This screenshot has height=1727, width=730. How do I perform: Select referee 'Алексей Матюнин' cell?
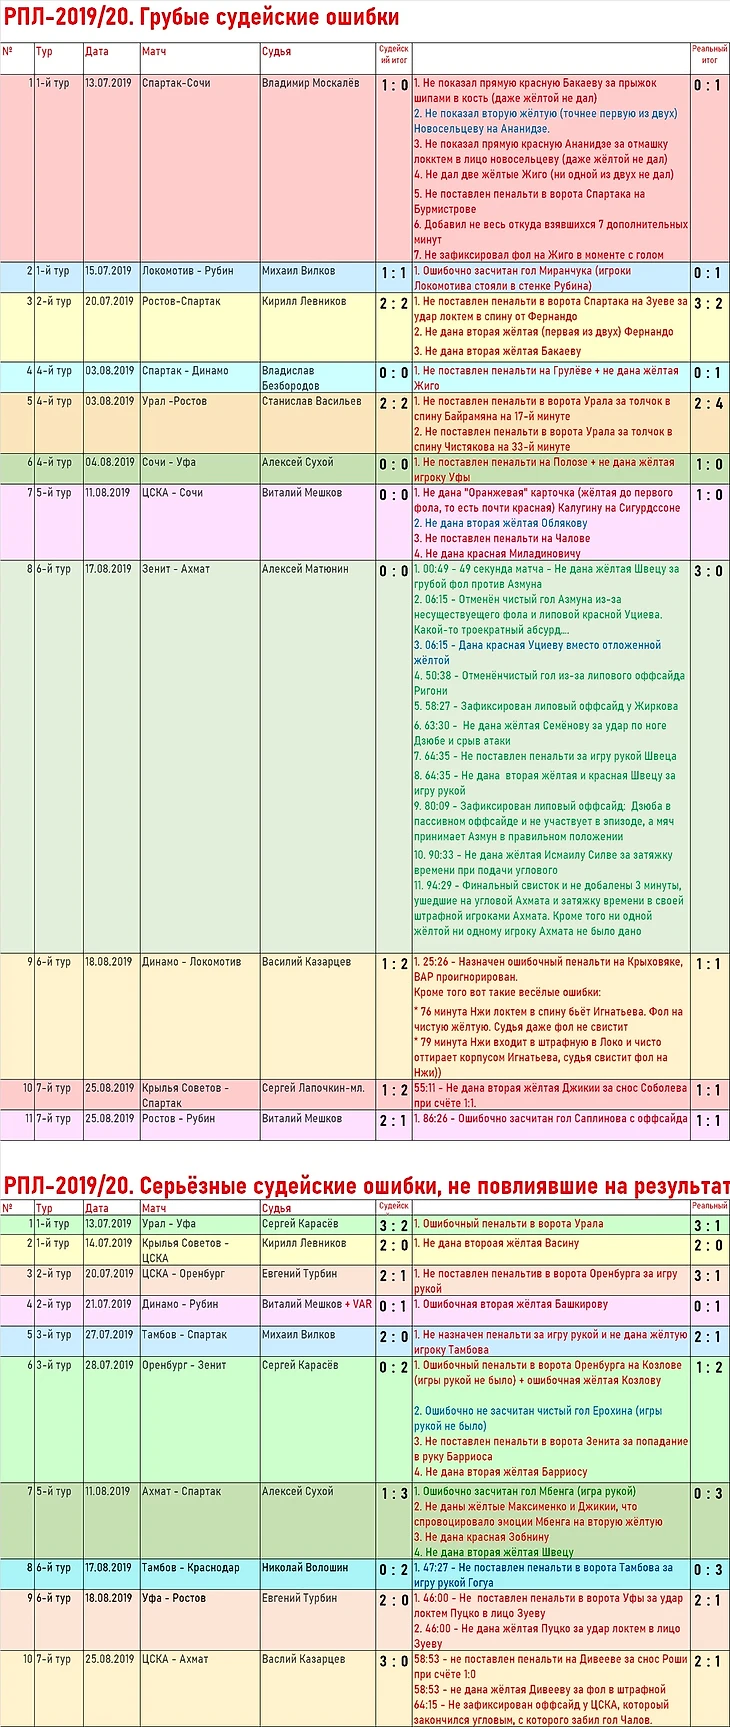[x=317, y=756]
